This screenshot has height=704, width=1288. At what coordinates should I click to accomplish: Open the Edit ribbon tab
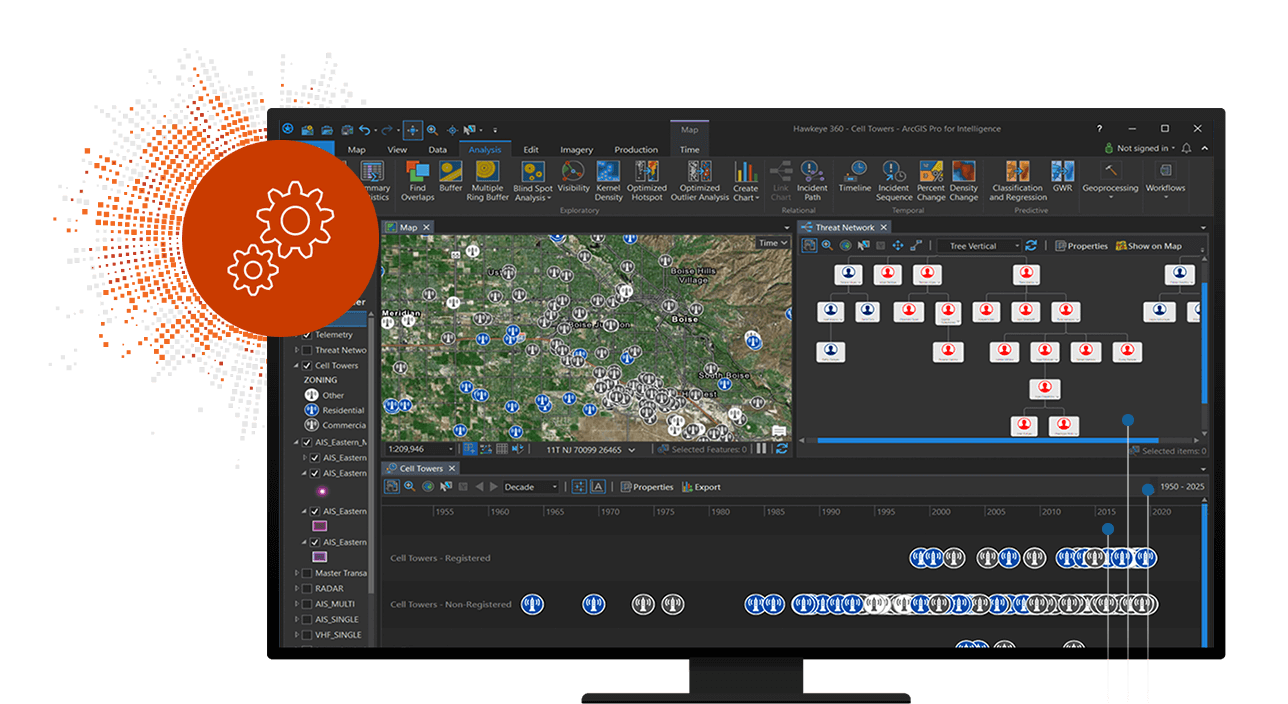531,150
